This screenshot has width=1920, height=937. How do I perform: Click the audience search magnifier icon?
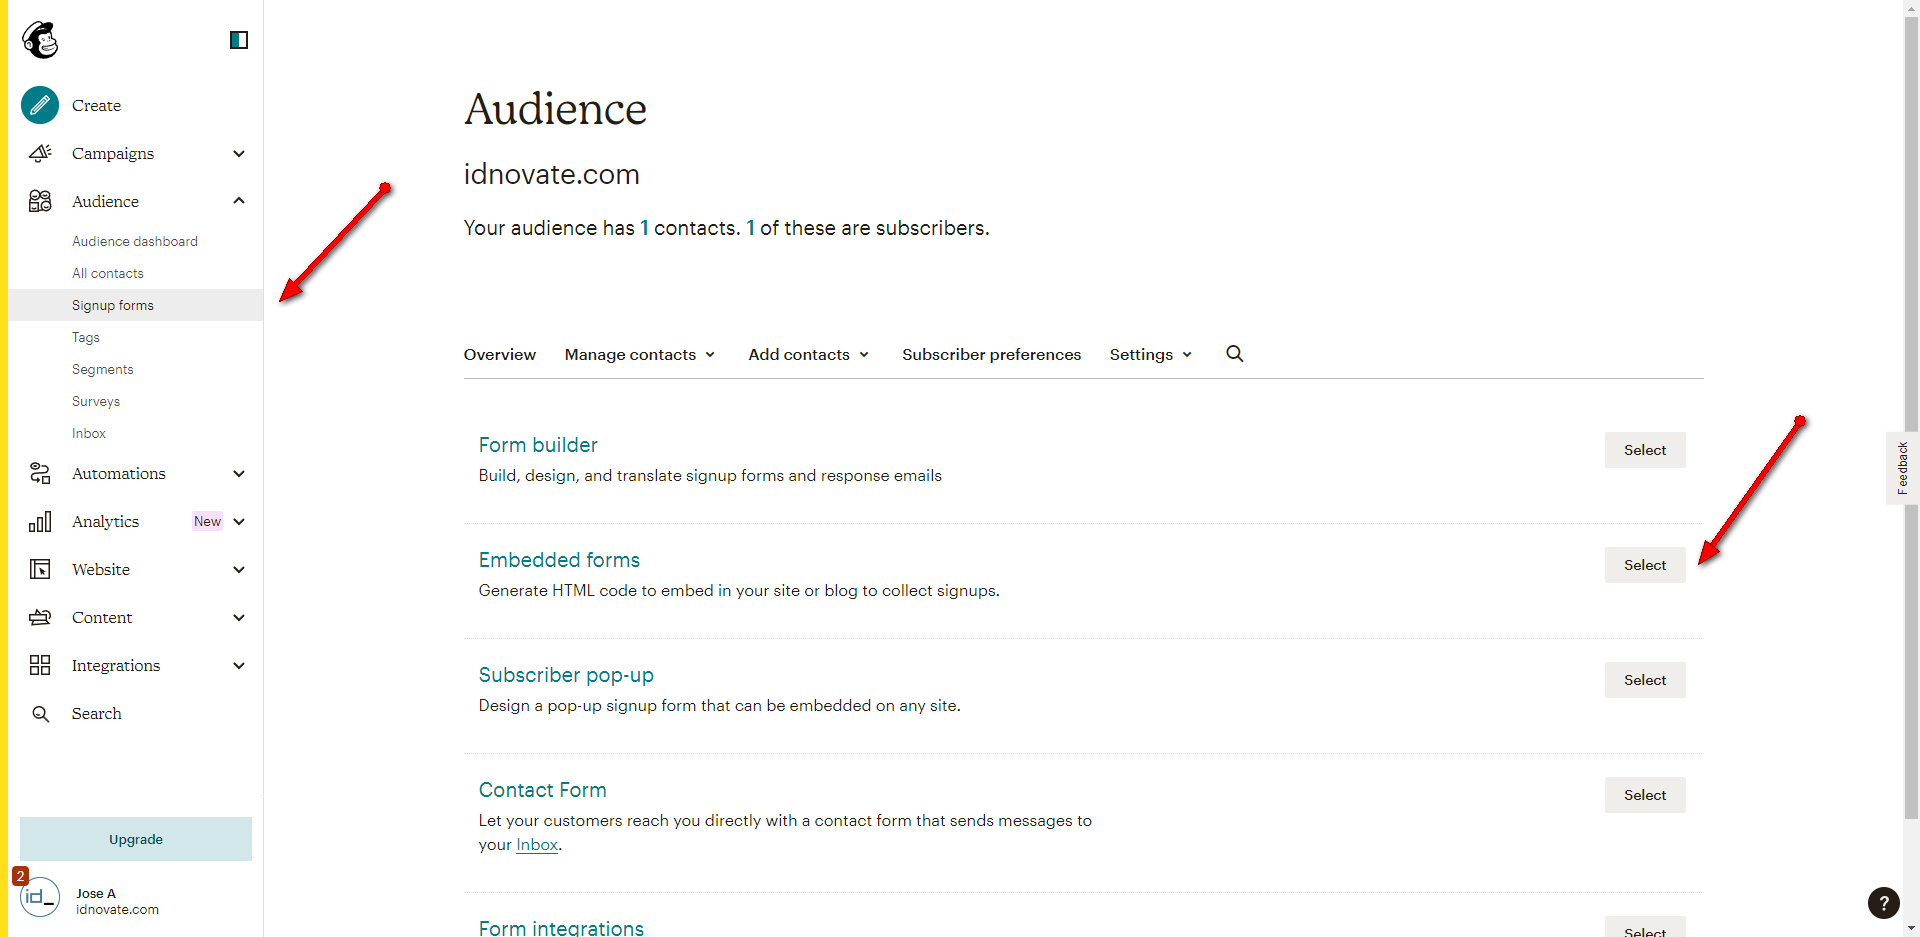[1235, 354]
